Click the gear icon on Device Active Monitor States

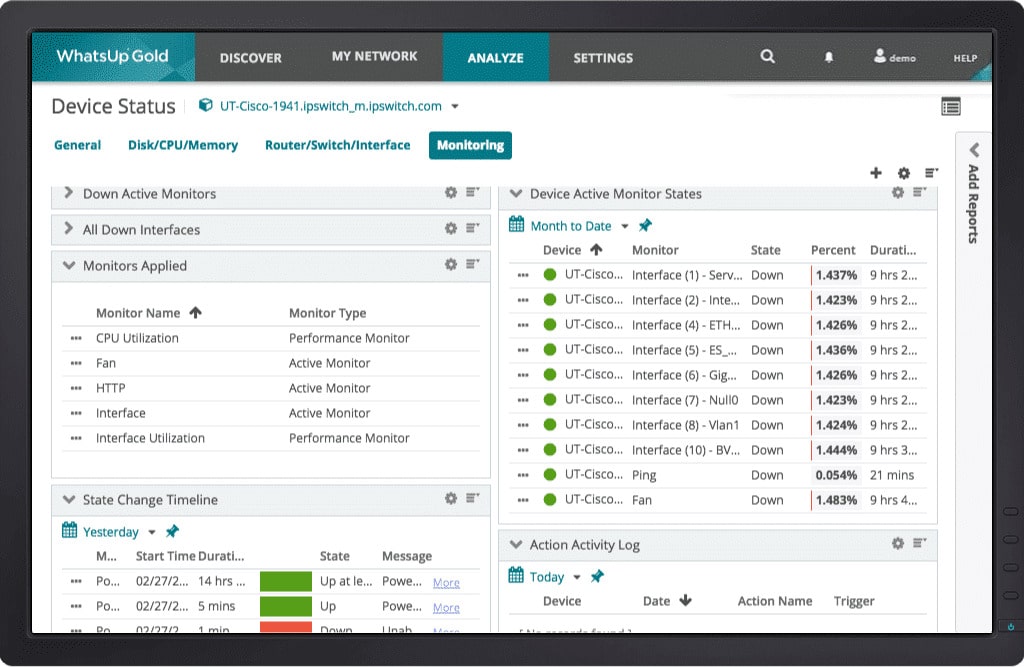point(897,193)
